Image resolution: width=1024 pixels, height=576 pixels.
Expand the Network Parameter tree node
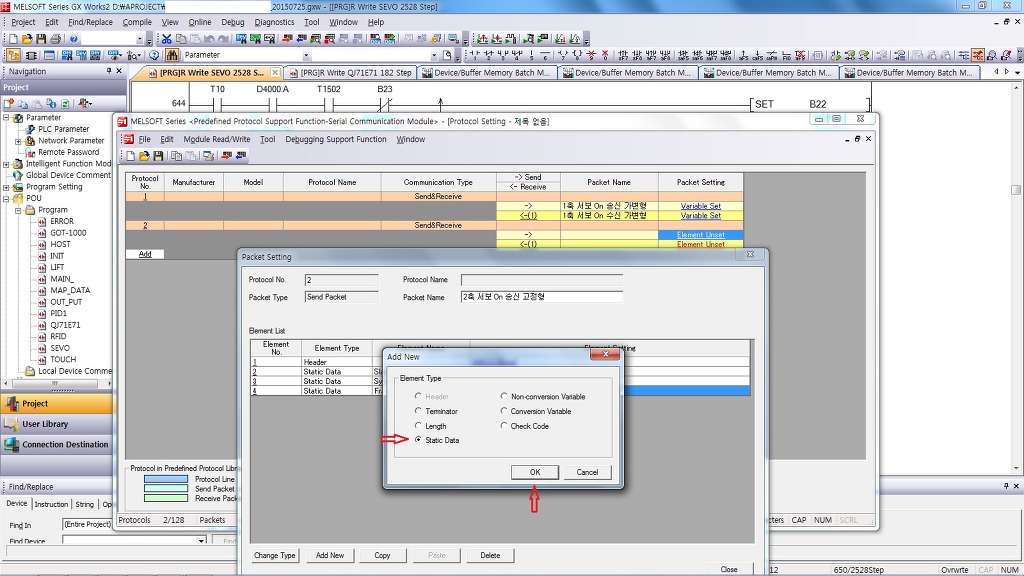18,141
